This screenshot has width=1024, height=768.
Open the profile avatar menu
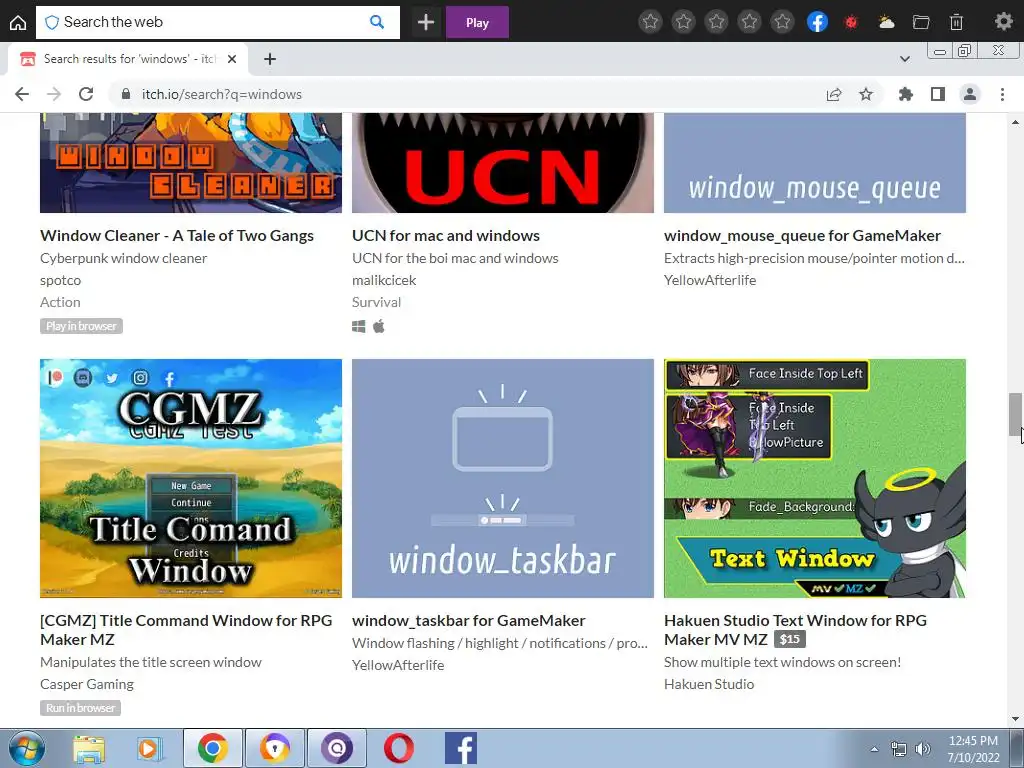click(970, 94)
